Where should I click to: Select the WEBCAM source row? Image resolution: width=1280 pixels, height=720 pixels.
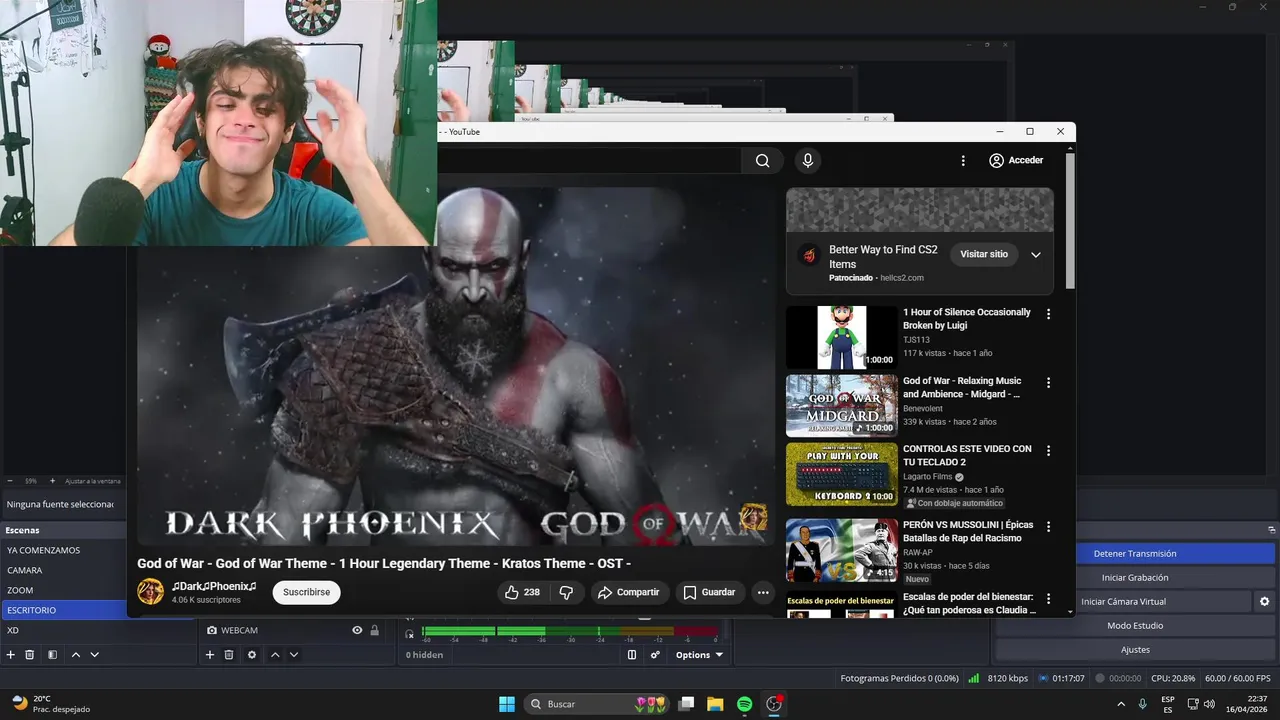pyautogui.click(x=292, y=630)
